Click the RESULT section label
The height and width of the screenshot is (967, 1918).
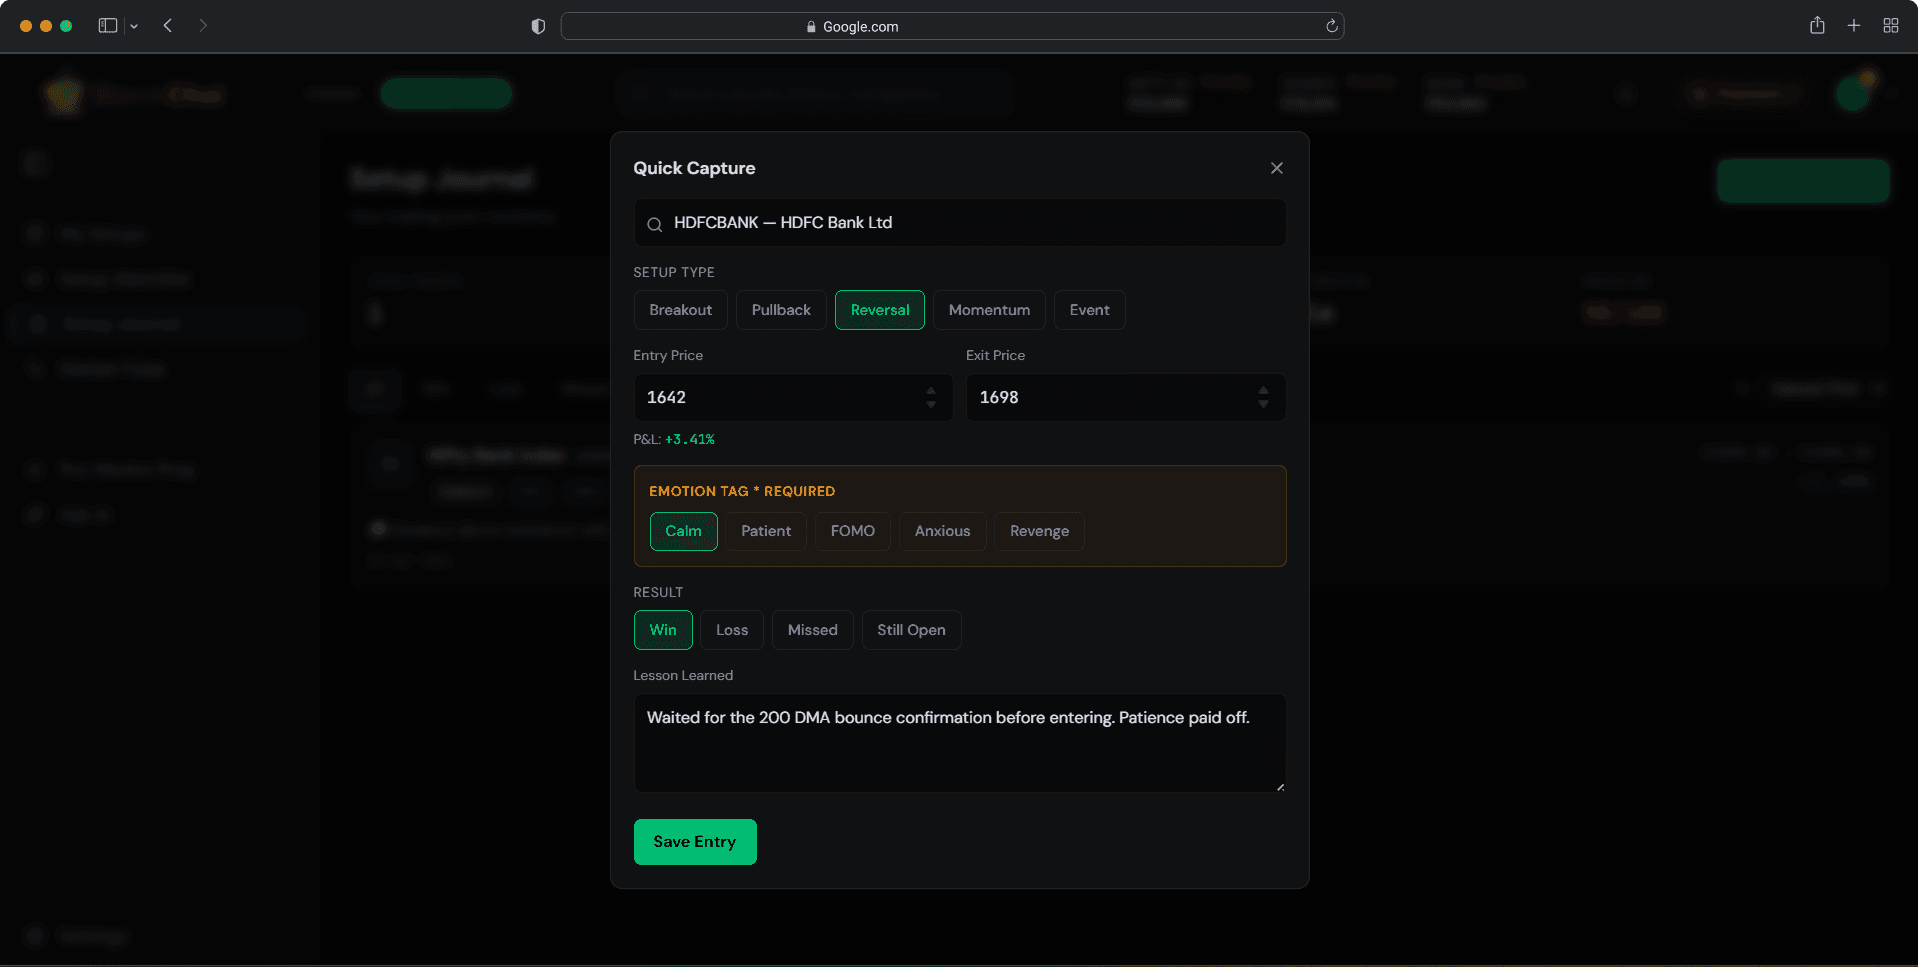pyautogui.click(x=658, y=592)
